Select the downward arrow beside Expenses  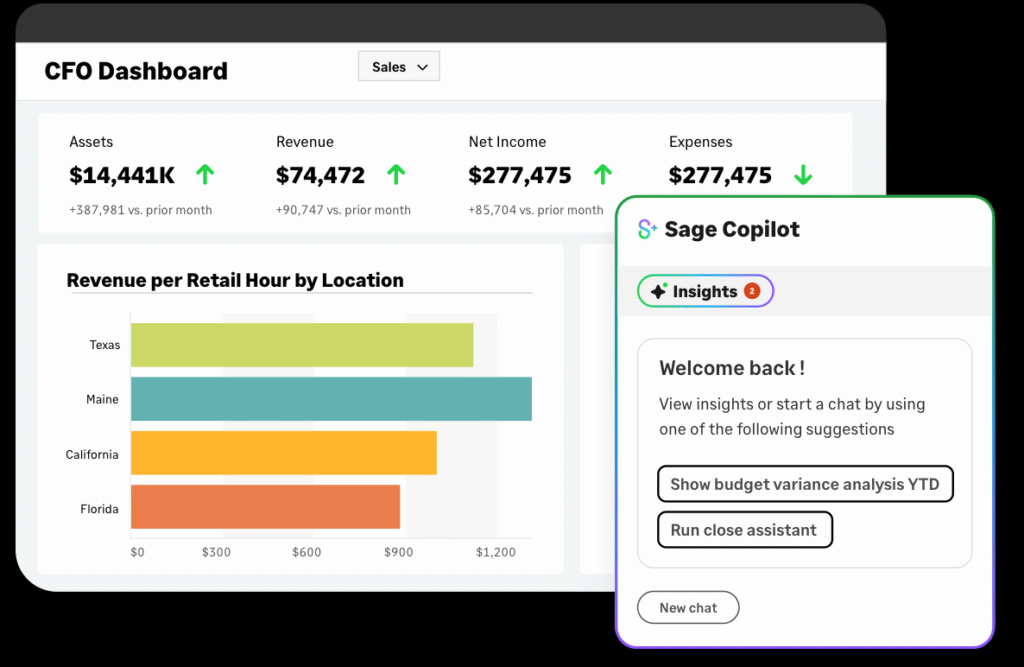tap(803, 174)
